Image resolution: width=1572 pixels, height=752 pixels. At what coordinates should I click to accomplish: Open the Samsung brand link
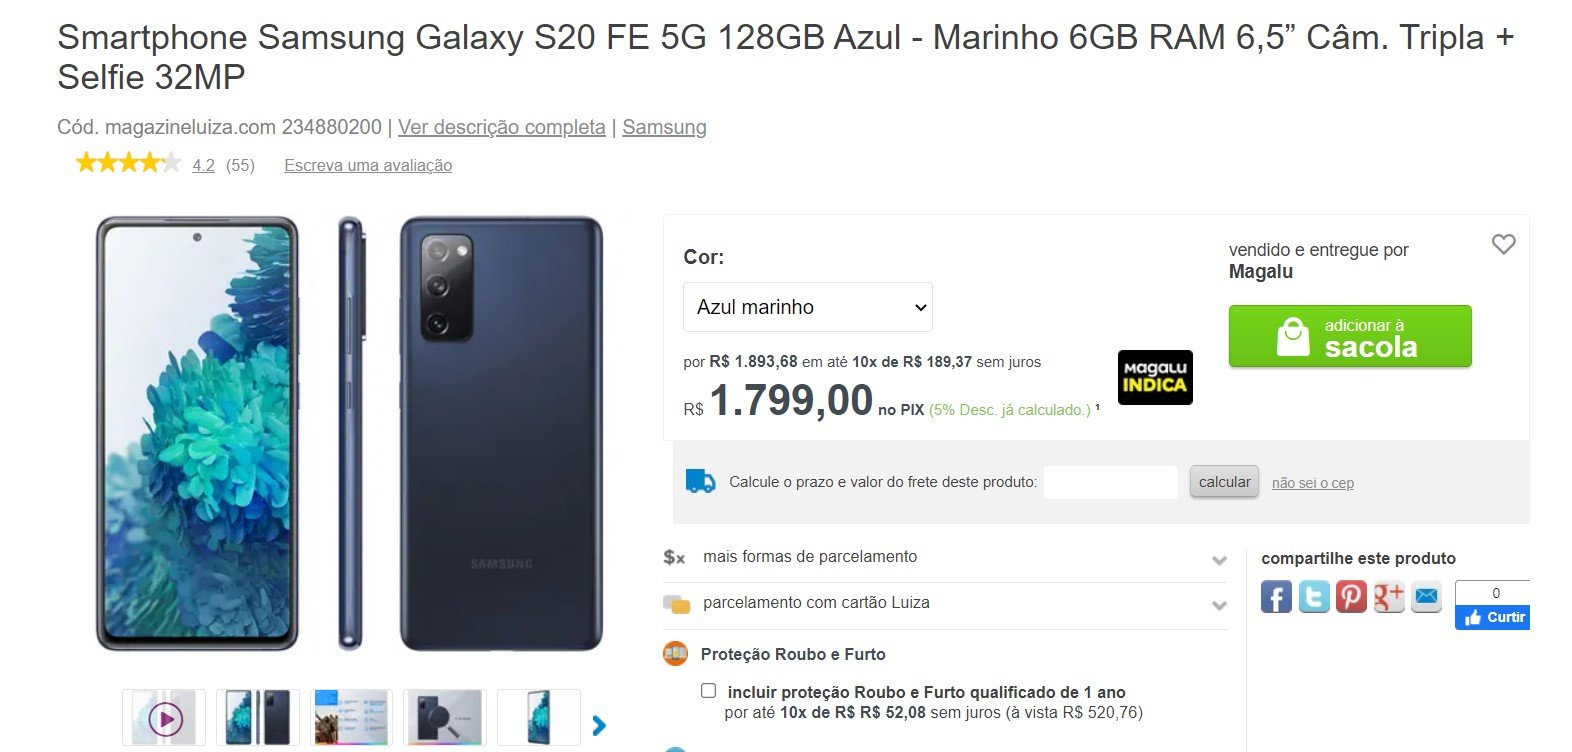(664, 127)
